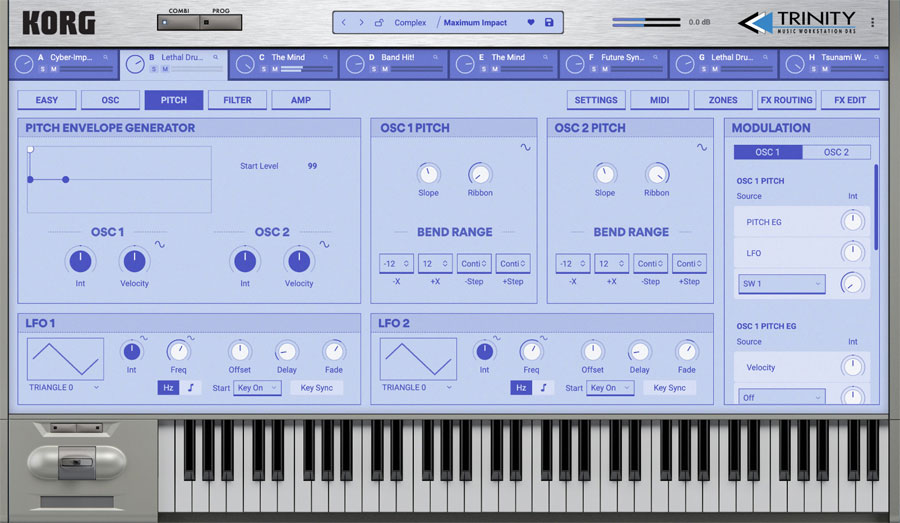Image resolution: width=900 pixels, height=523 pixels.
Task: Open OSC 1 bend +Step Conti selector
Action: (x=513, y=264)
